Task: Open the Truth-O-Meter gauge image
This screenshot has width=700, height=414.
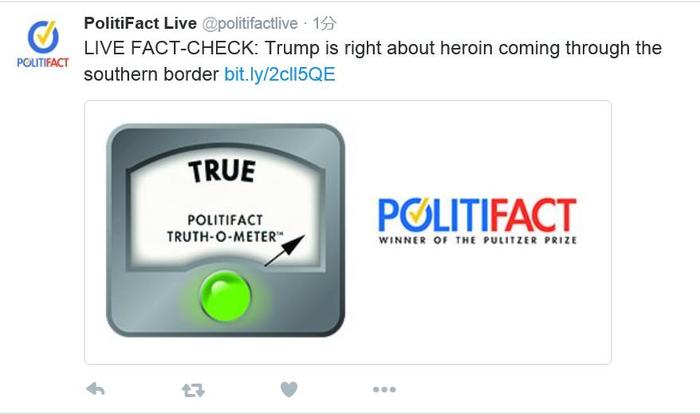Action: [225, 230]
